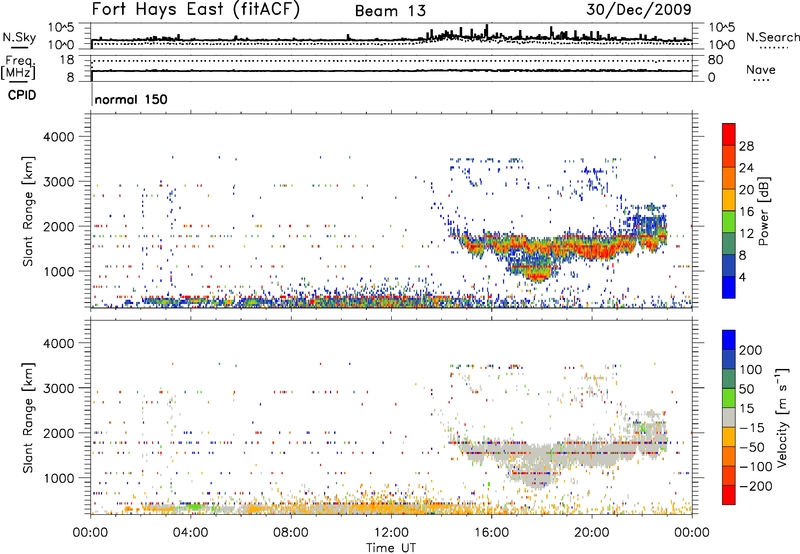Pick the light green power colorbar segment

[729, 222]
